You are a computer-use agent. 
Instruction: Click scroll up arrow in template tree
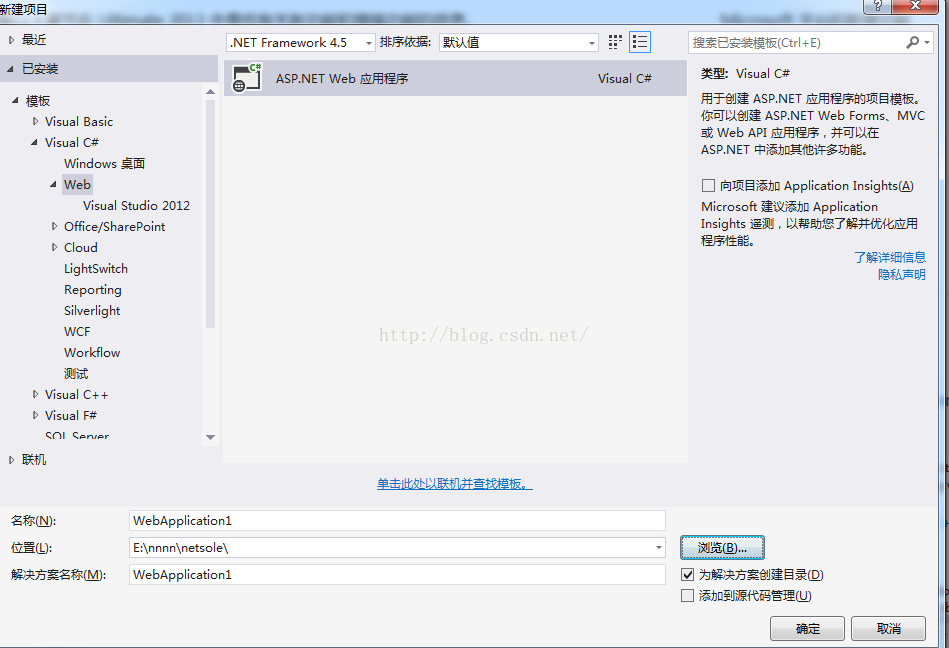click(x=210, y=92)
